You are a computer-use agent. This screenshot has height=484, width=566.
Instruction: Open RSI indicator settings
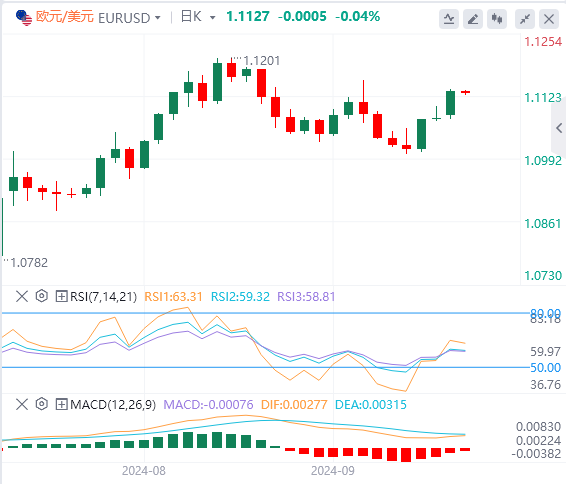(x=42, y=296)
